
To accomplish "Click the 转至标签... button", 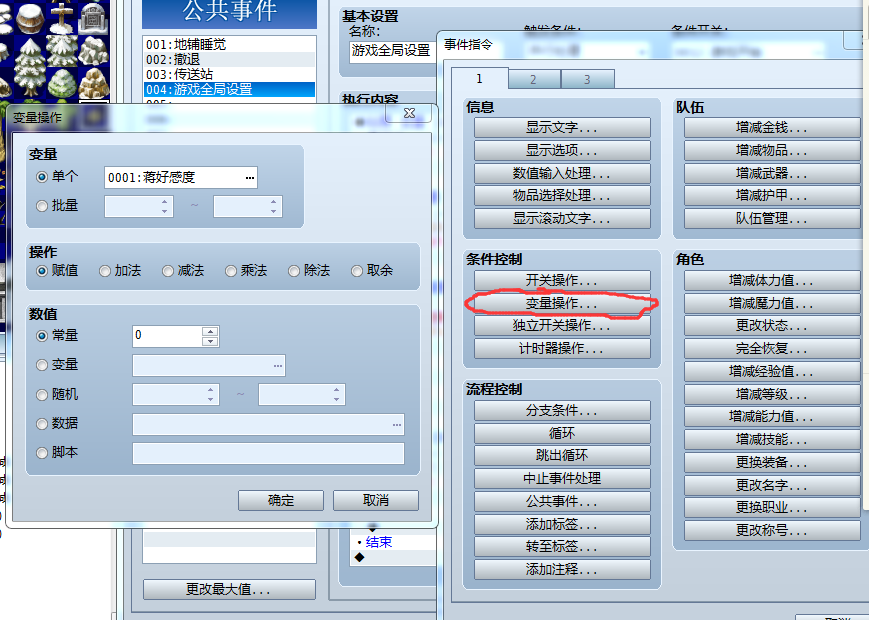I will click(562, 547).
